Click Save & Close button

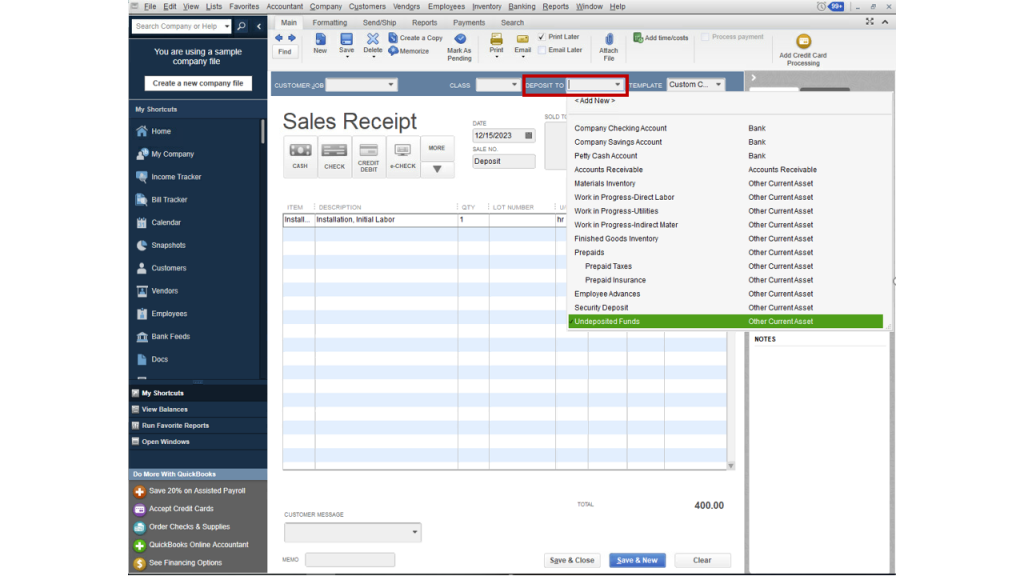click(x=572, y=560)
